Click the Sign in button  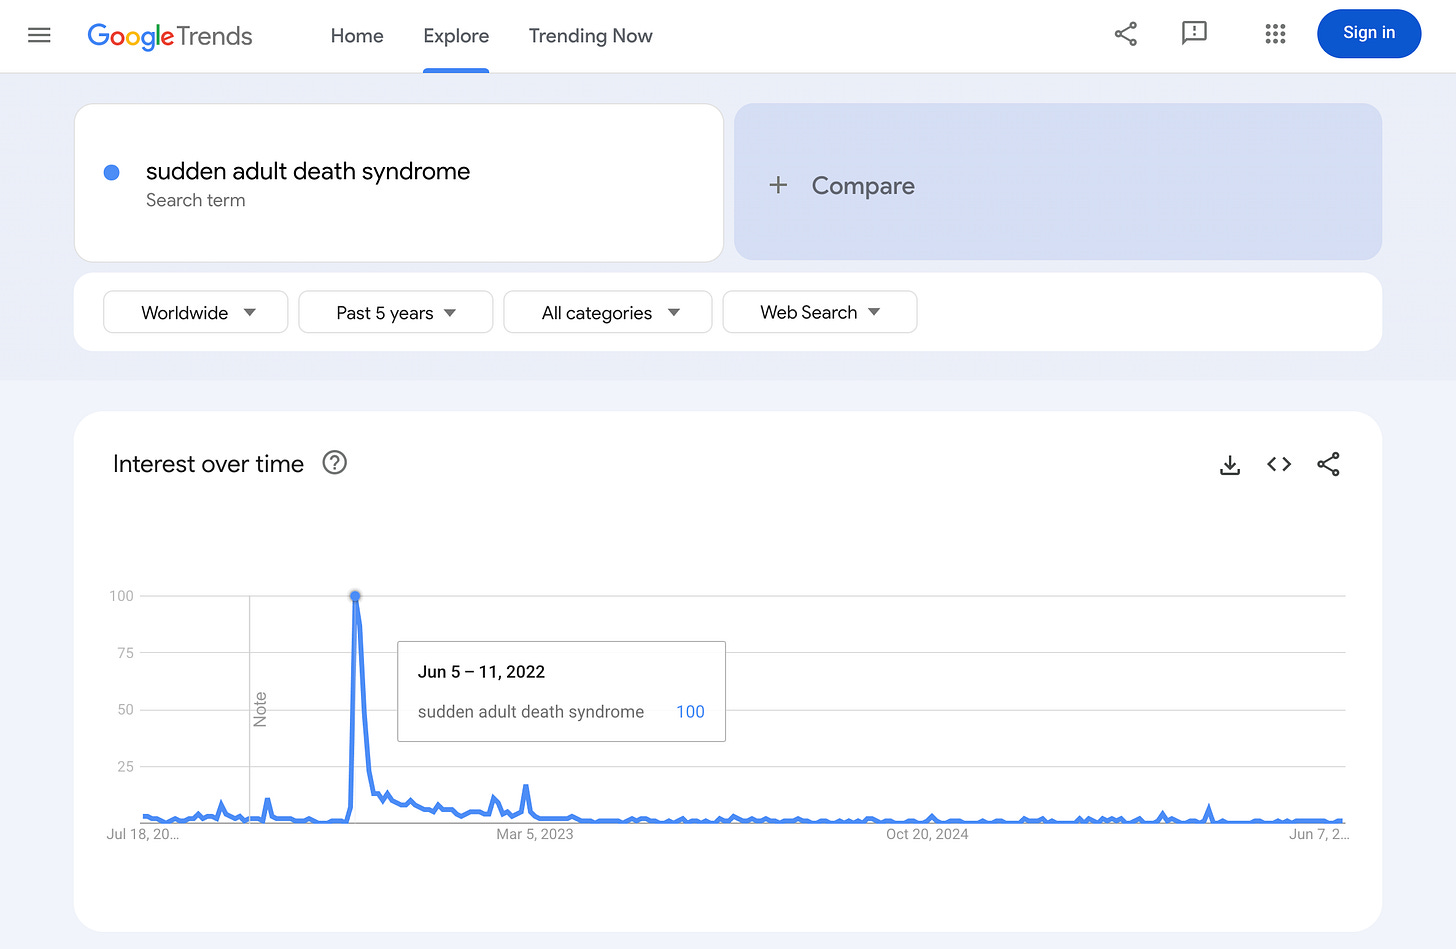coord(1369,33)
